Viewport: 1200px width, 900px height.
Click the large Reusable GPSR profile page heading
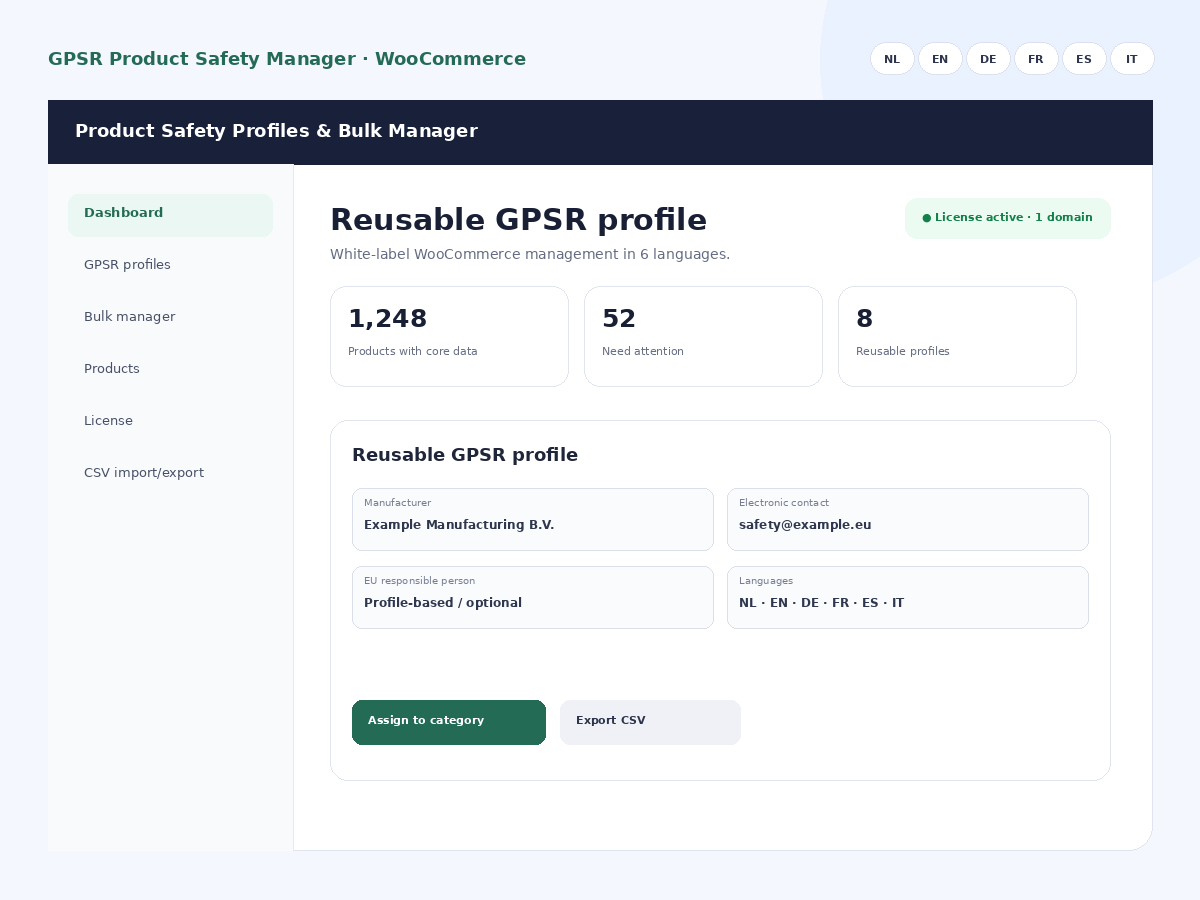coord(518,220)
